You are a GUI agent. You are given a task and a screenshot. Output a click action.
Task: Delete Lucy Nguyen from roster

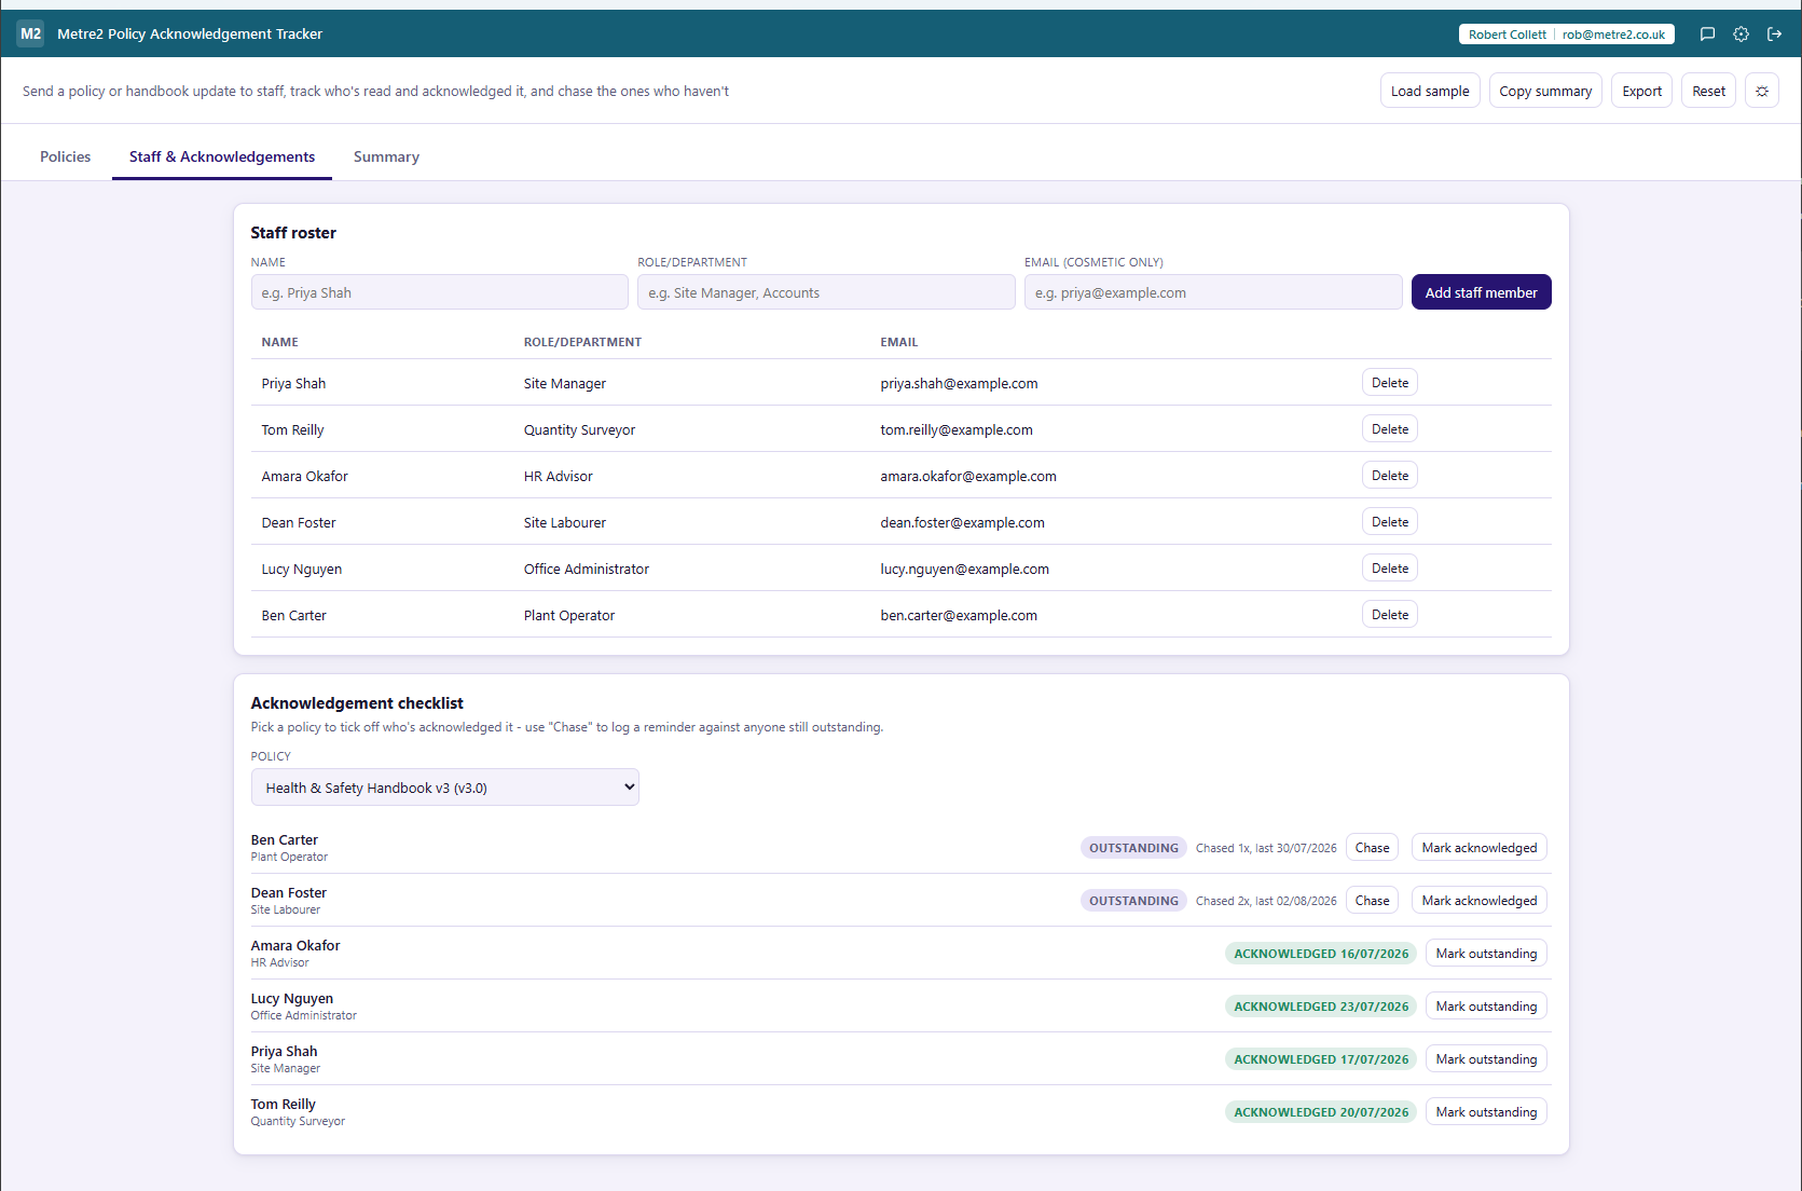click(1389, 568)
